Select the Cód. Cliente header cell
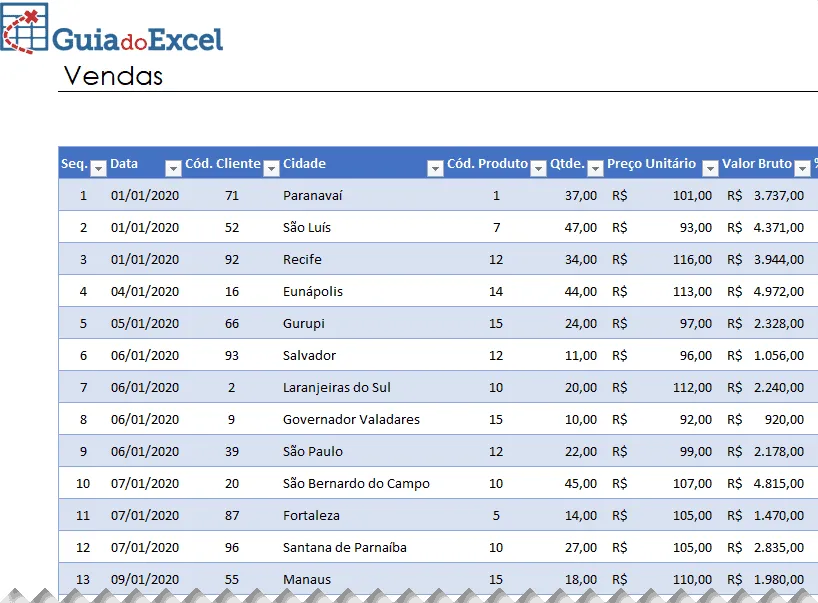This screenshot has width=818, height=603. point(231,163)
